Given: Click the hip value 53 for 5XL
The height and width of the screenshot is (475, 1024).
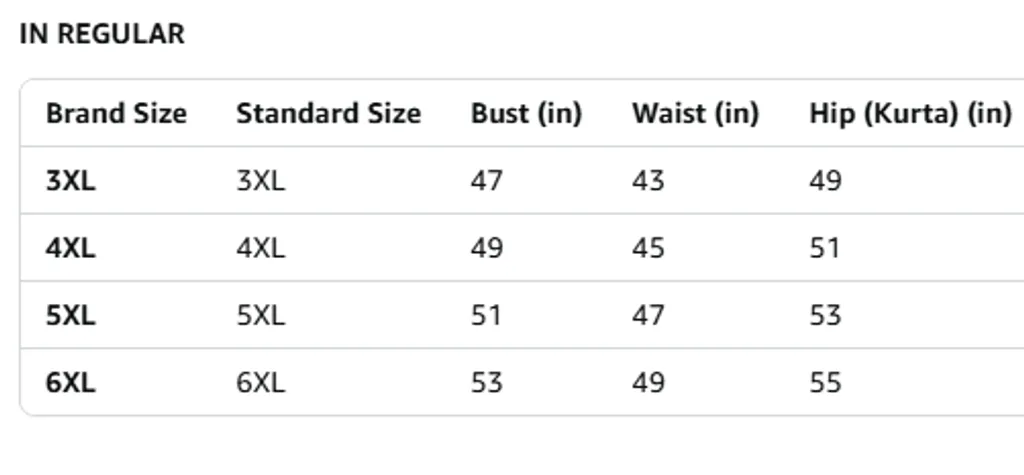Looking at the screenshot, I should point(825,316).
